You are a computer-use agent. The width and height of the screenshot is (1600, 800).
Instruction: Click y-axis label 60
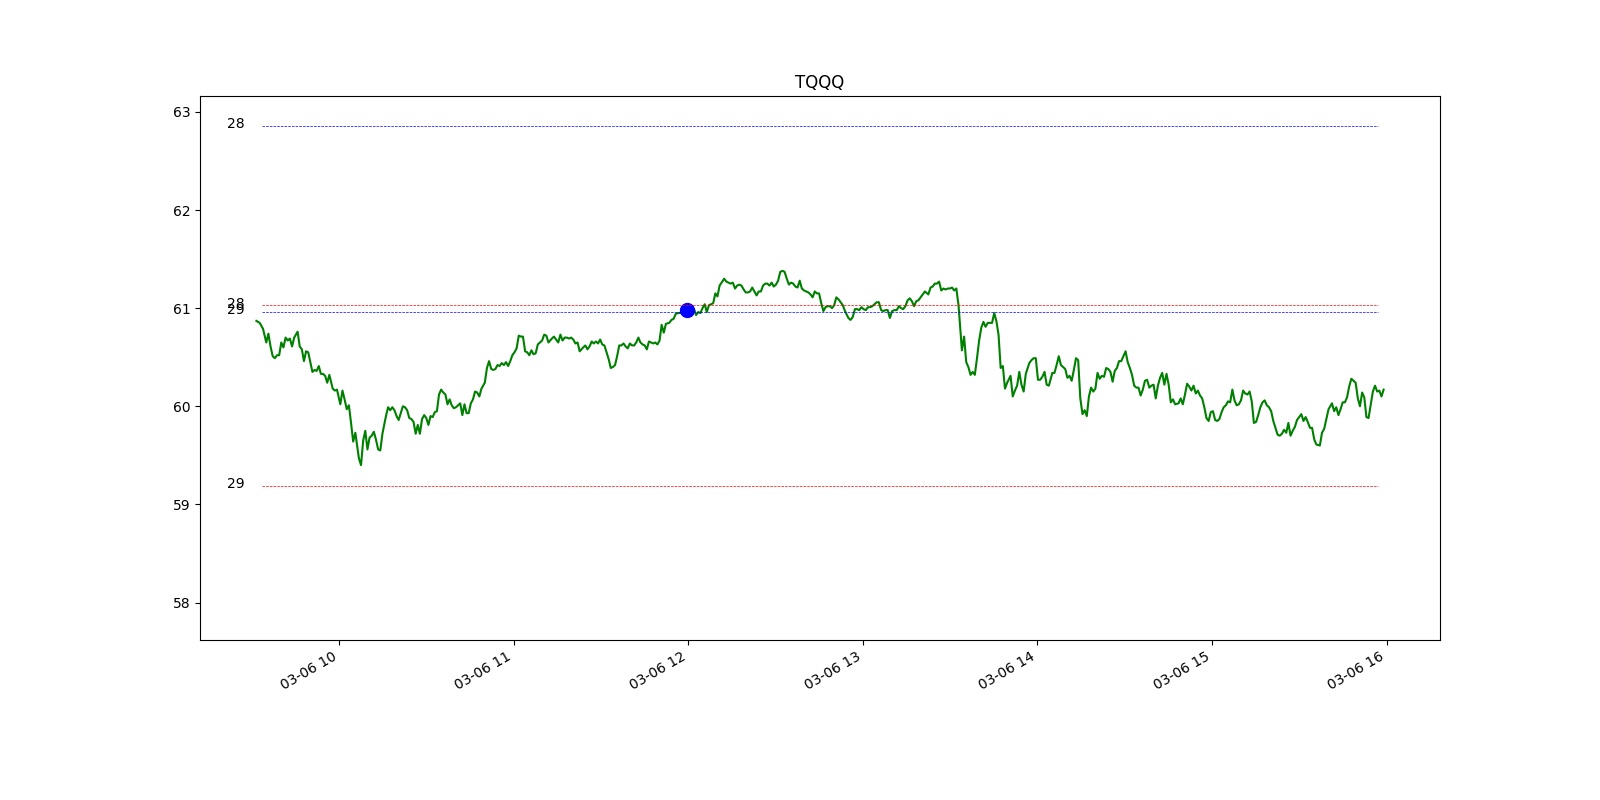coord(181,407)
